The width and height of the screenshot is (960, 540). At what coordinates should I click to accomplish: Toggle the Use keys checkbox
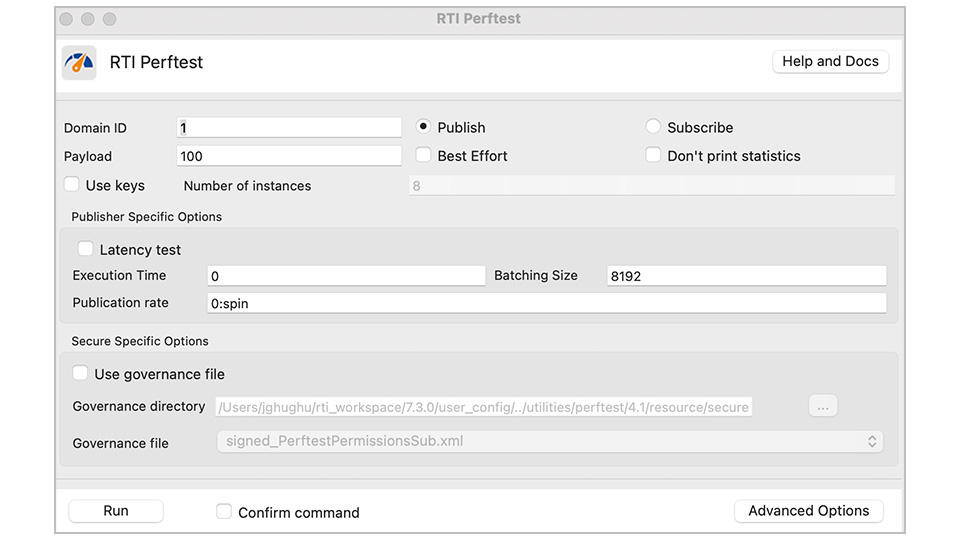pos(72,185)
